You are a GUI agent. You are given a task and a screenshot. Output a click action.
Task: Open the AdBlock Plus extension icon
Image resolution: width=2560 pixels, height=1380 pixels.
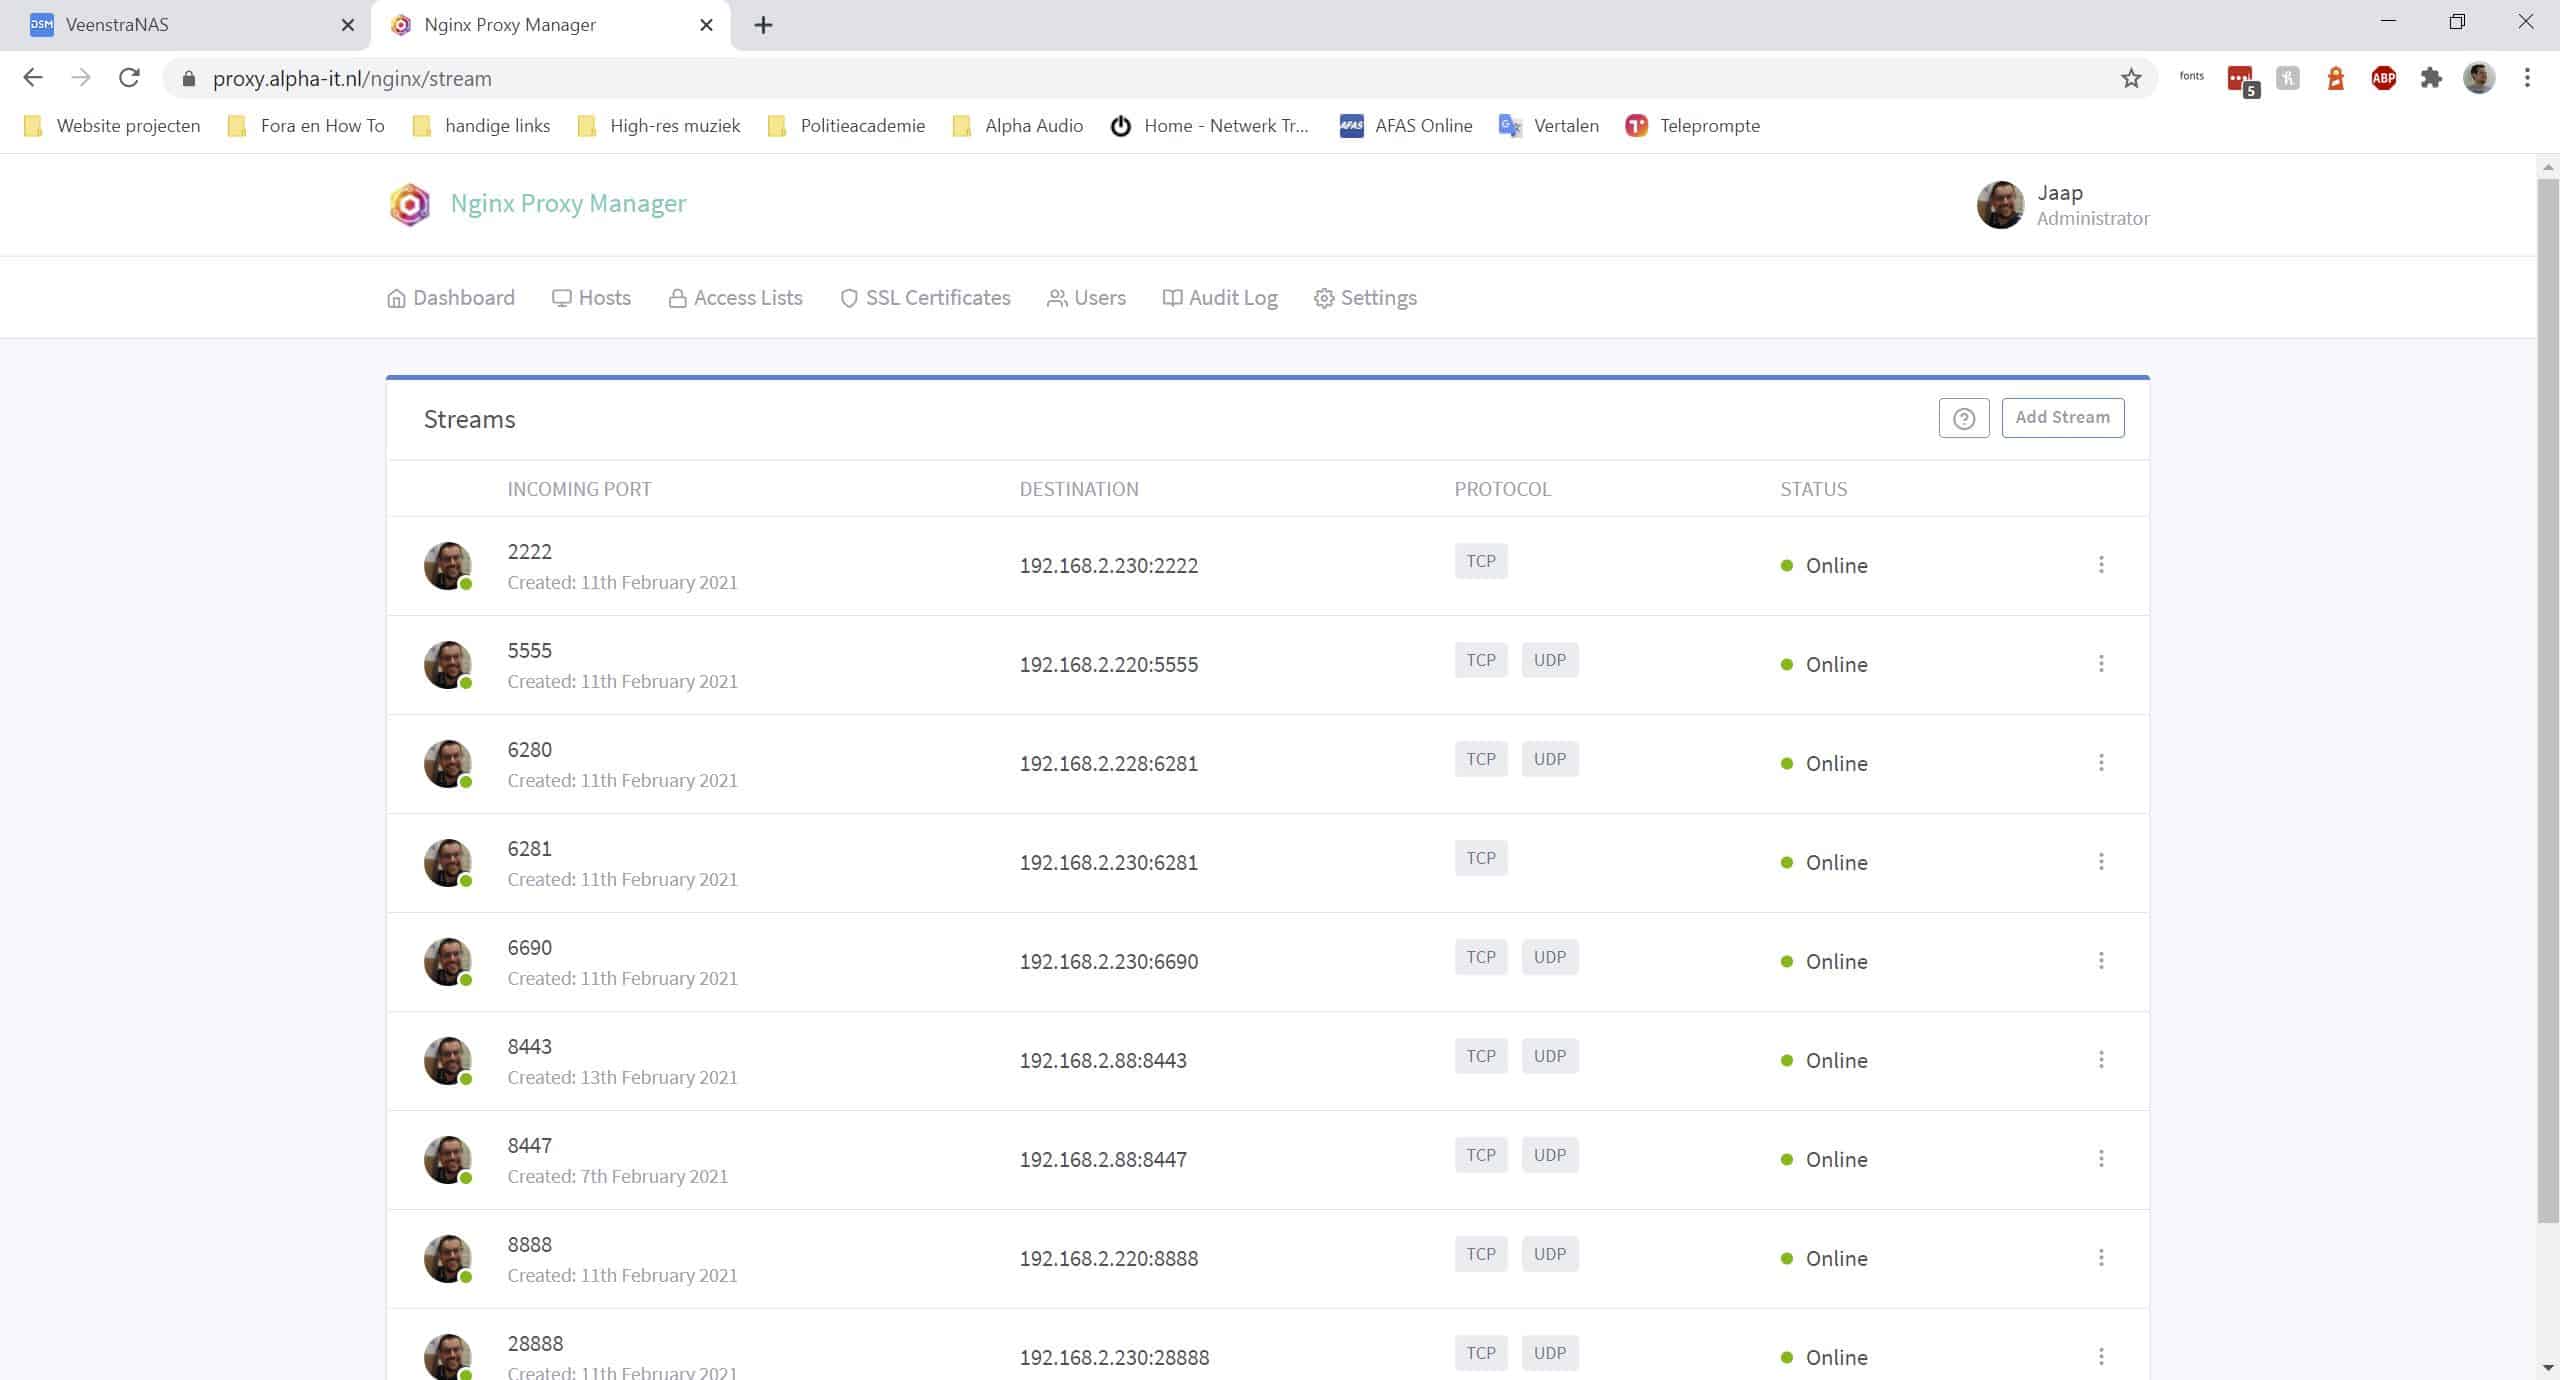coord(2383,78)
